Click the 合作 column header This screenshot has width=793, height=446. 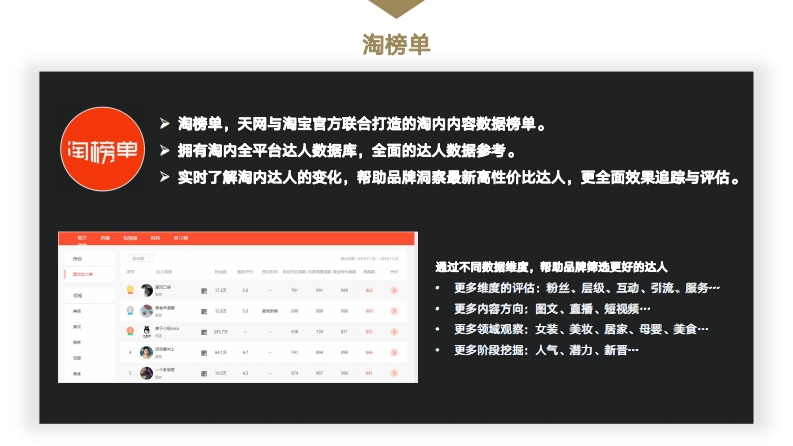[x=394, y=272]
